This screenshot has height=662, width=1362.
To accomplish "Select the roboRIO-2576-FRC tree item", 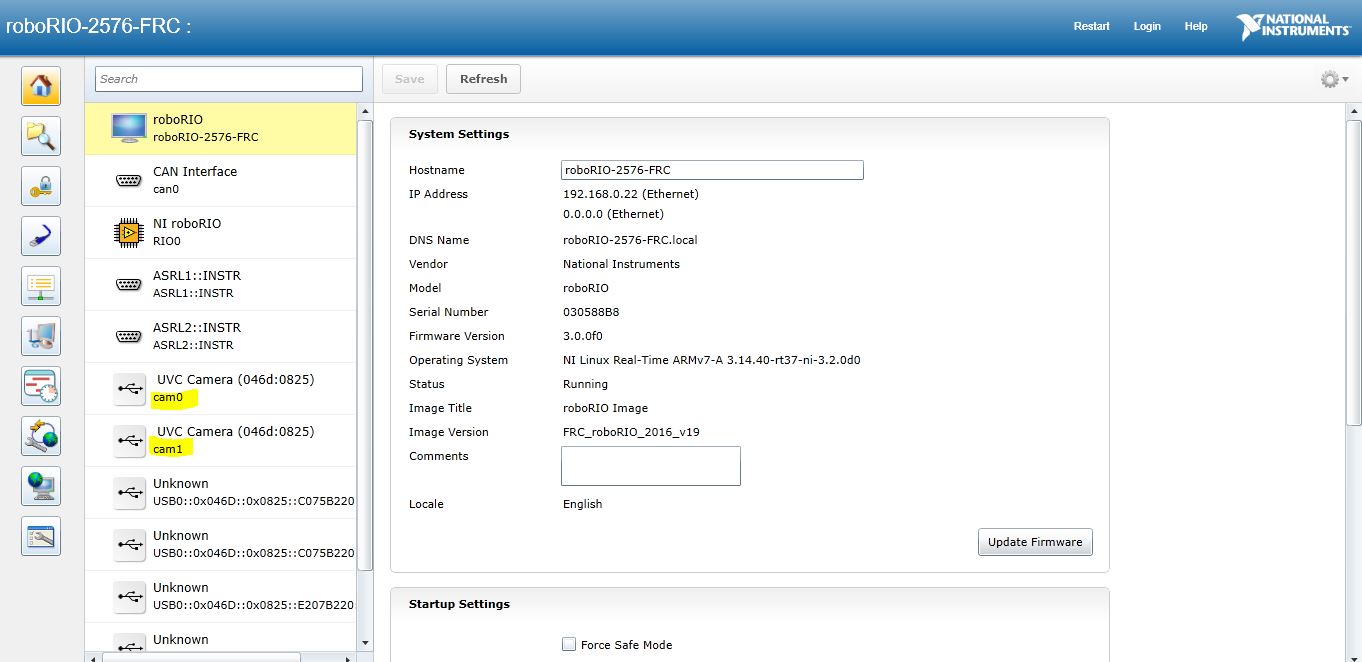I will 220,128.
